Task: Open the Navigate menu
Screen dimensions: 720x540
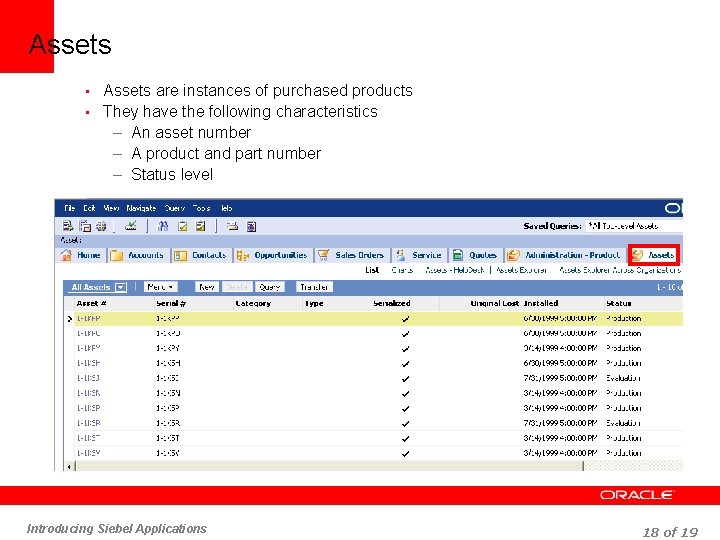Action: pos(141,208)
